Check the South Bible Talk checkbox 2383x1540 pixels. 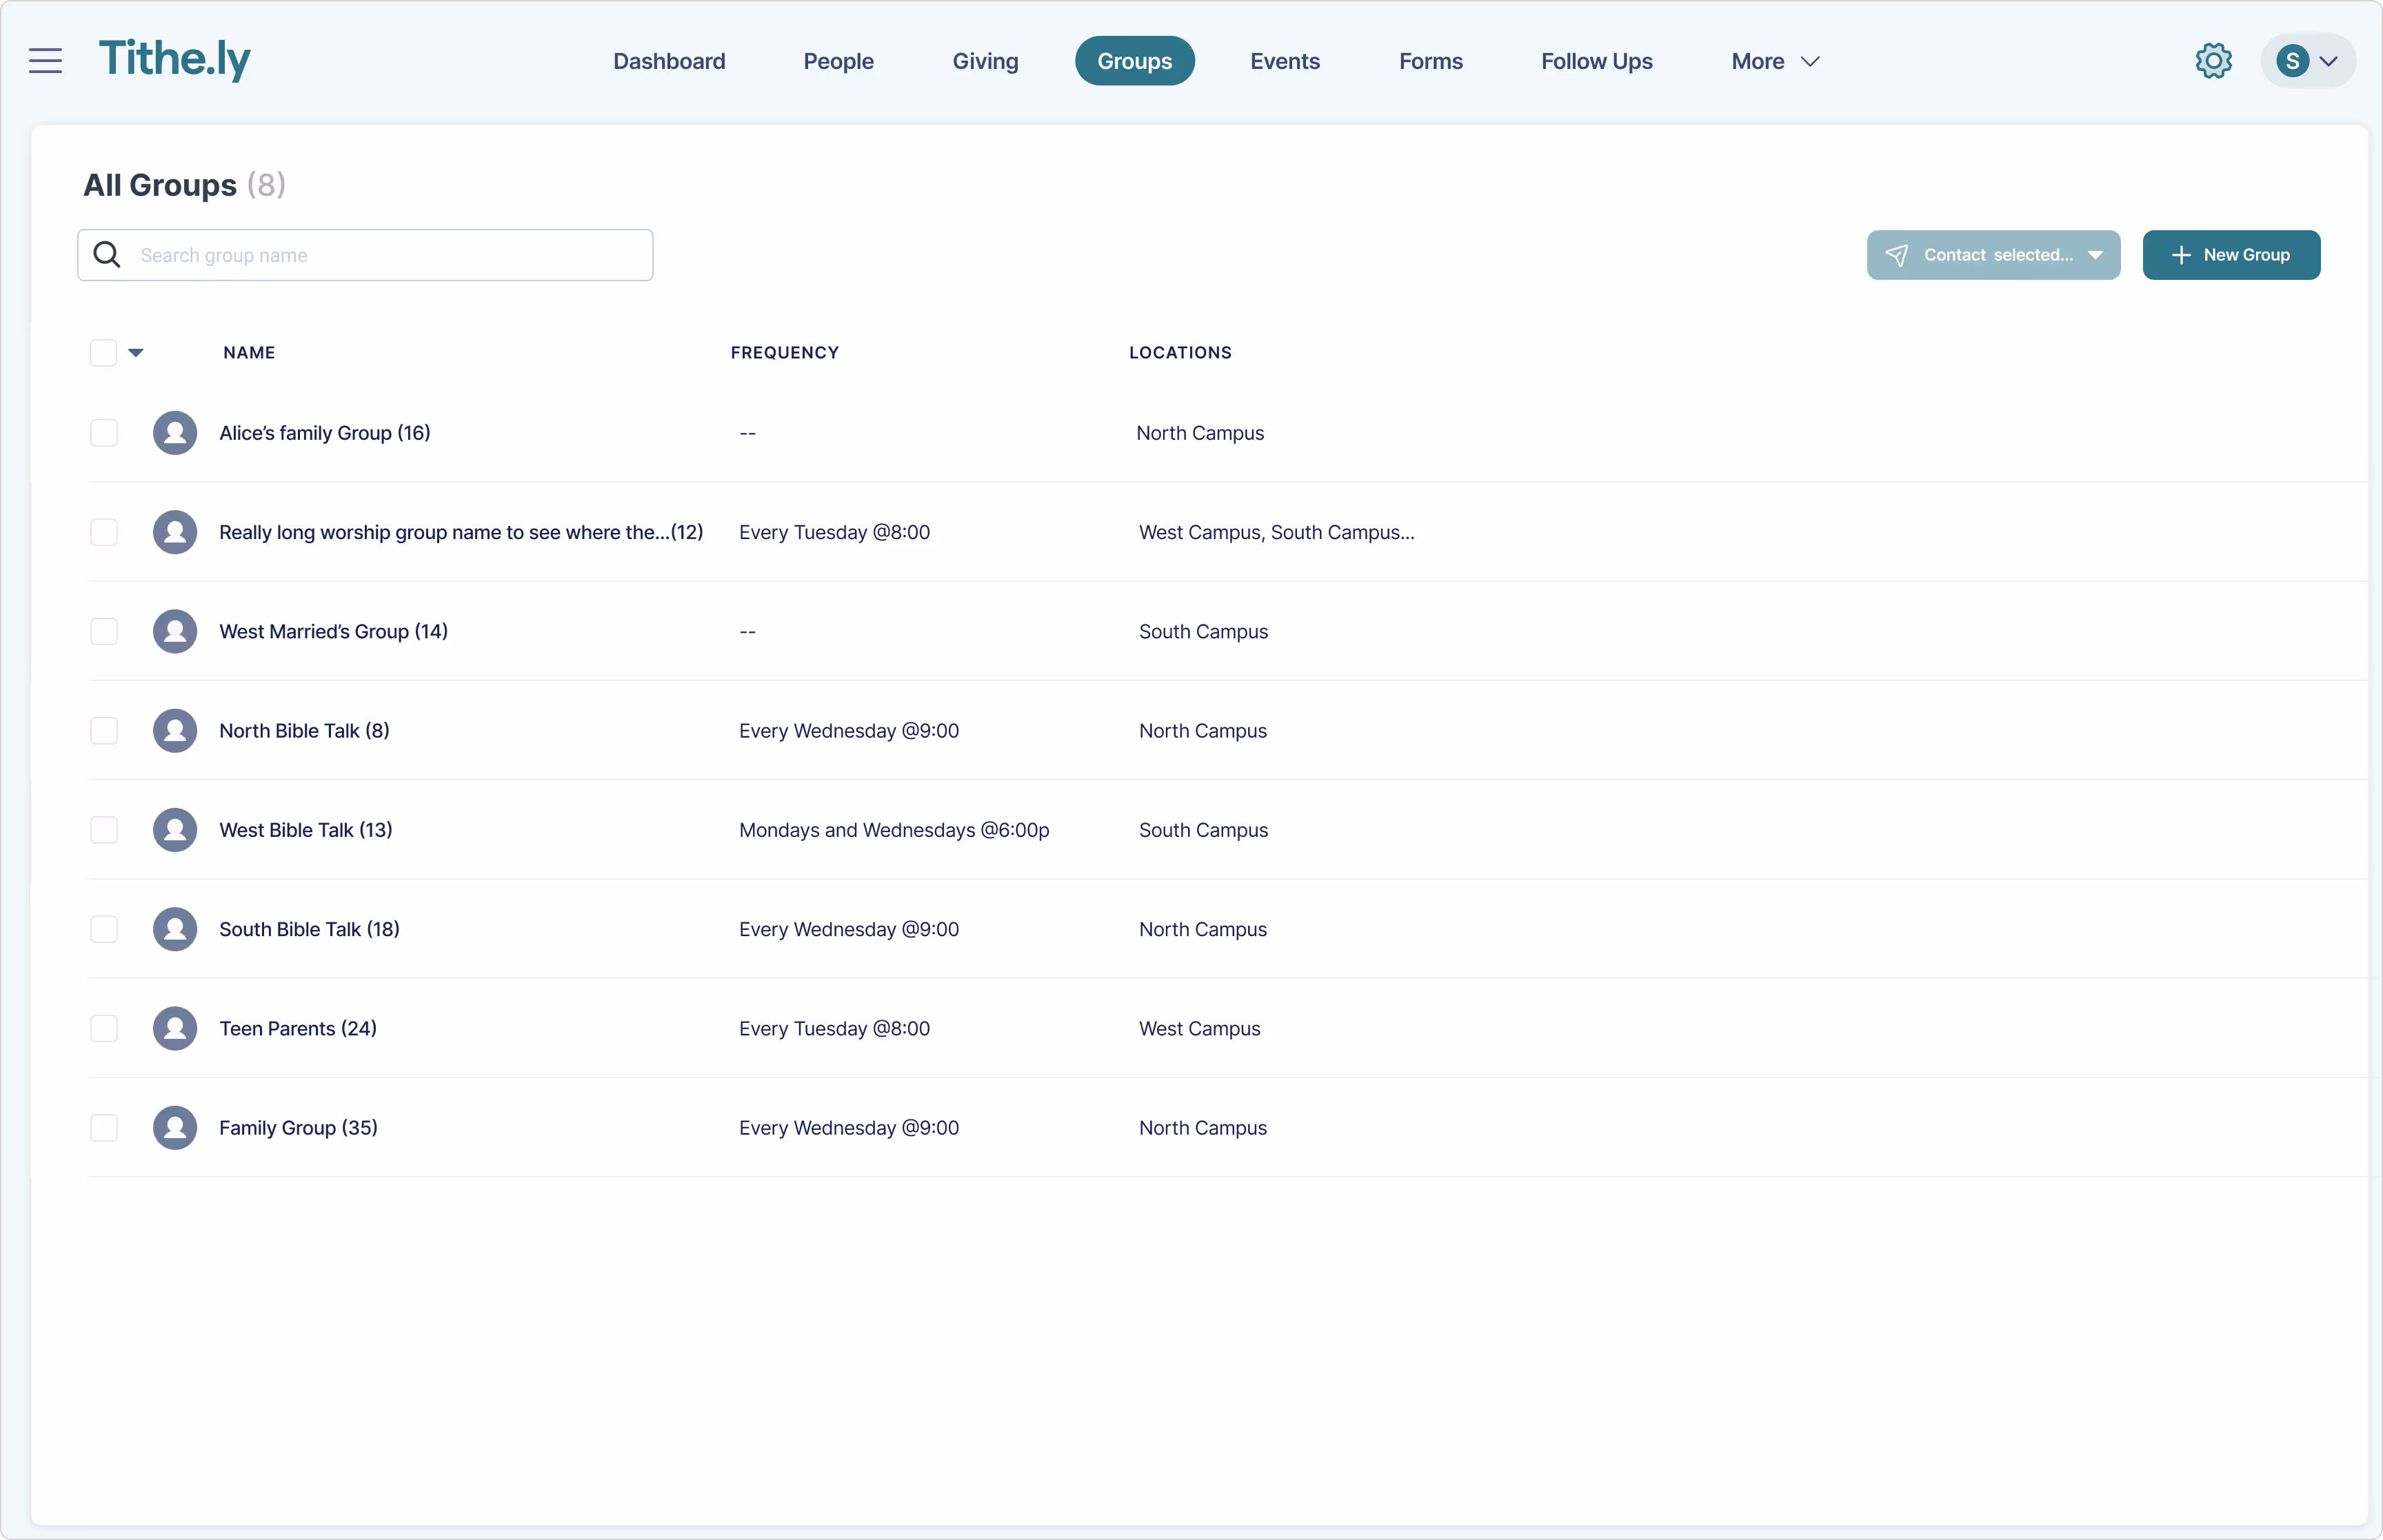tap(104, 929)
